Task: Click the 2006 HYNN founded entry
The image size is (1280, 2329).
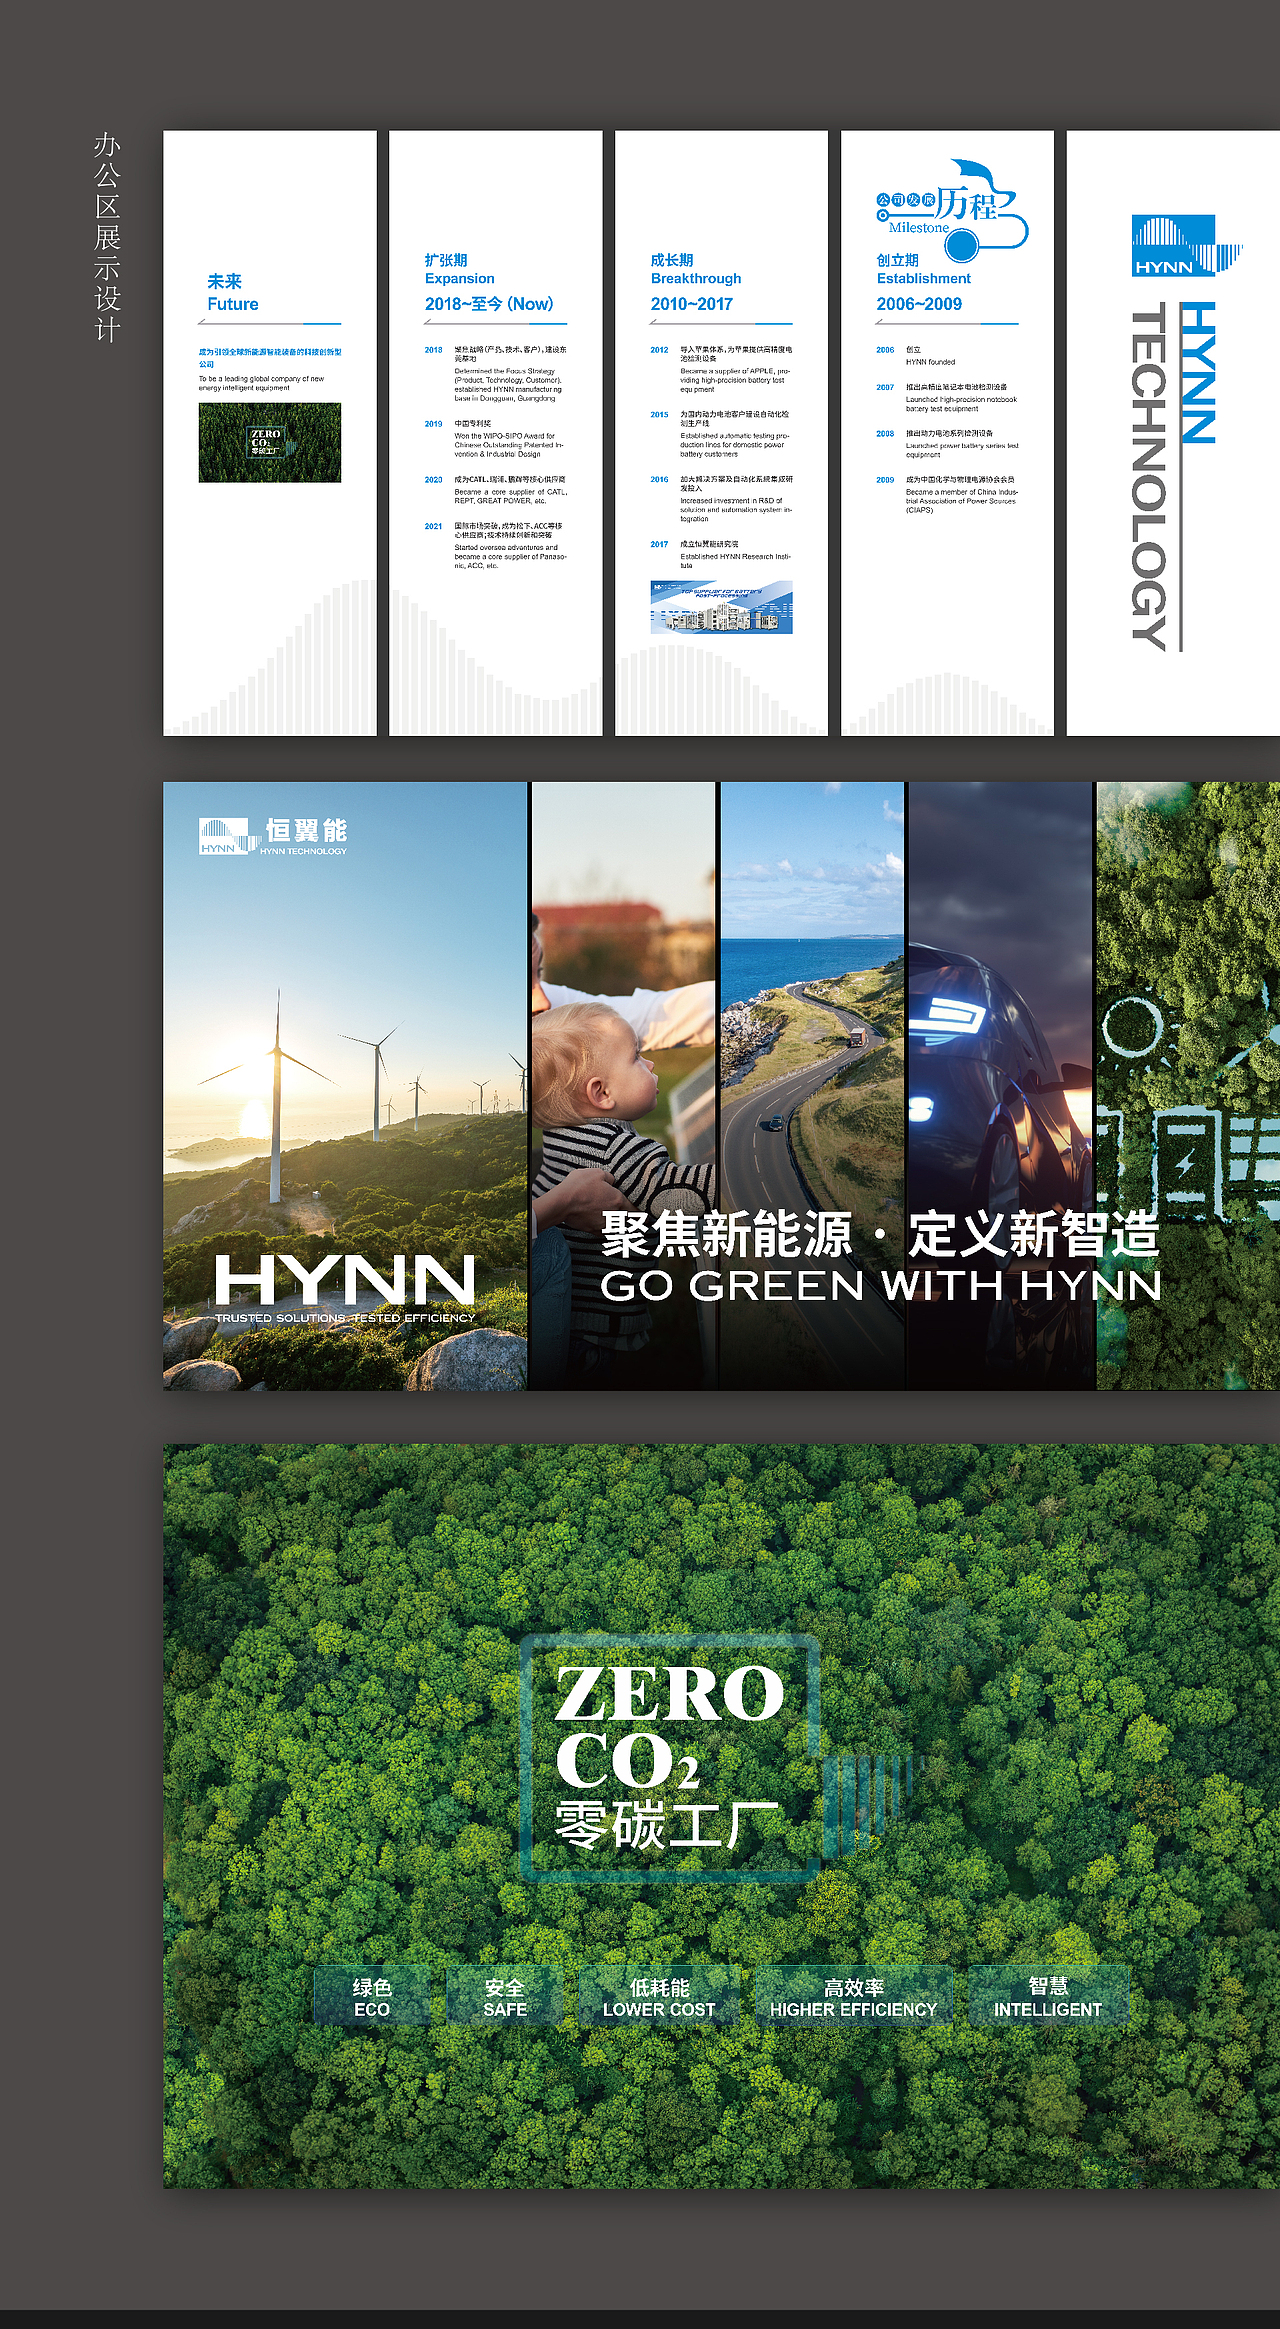Action: point(916,356)
